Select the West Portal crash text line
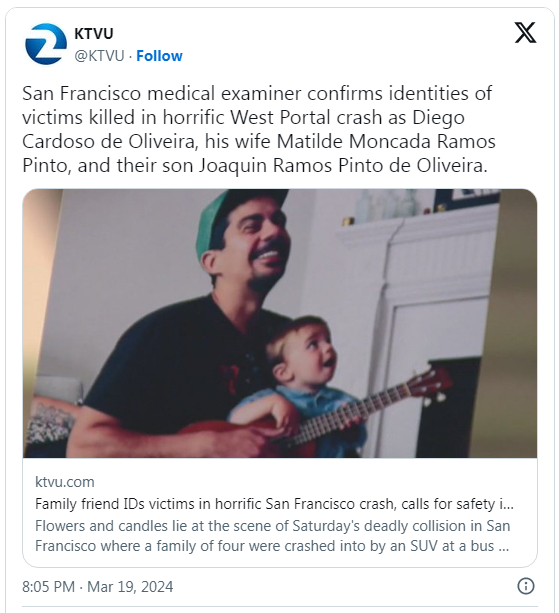This screenshot has width=559, height=613. (x=243, y=117)
